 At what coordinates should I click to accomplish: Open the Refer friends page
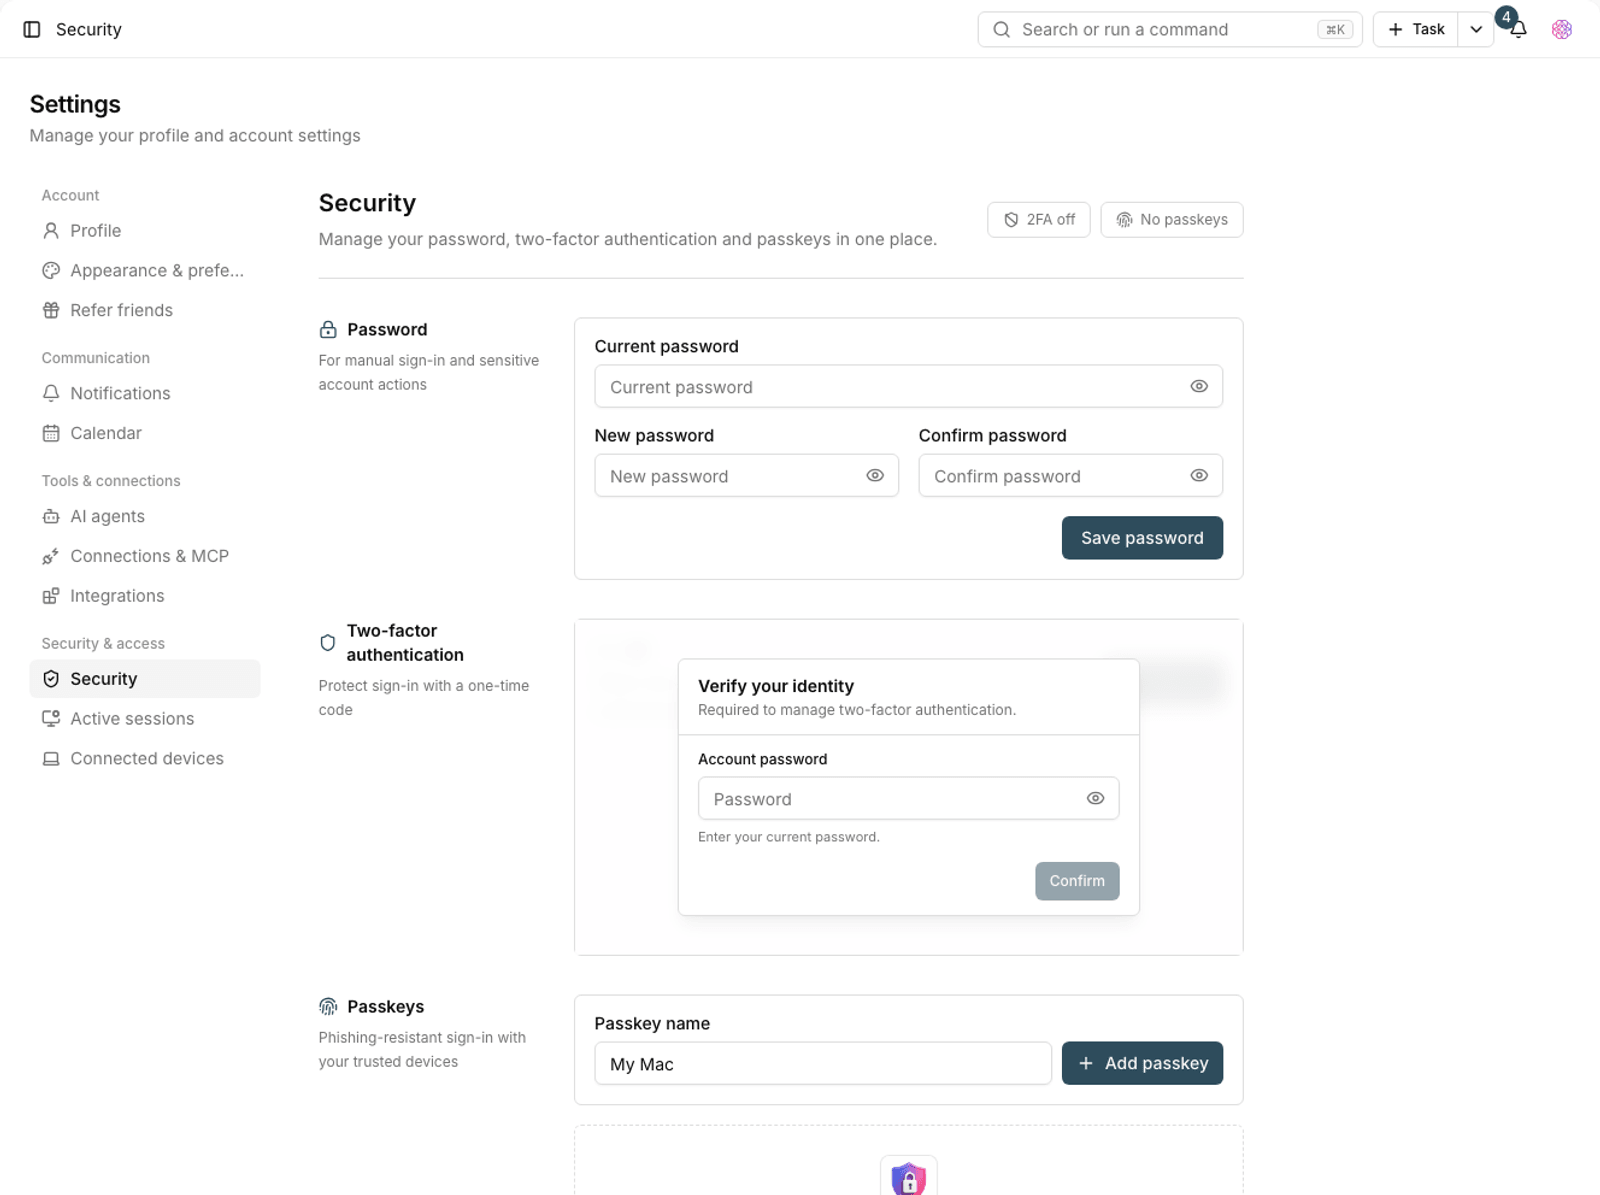point(145,310)
